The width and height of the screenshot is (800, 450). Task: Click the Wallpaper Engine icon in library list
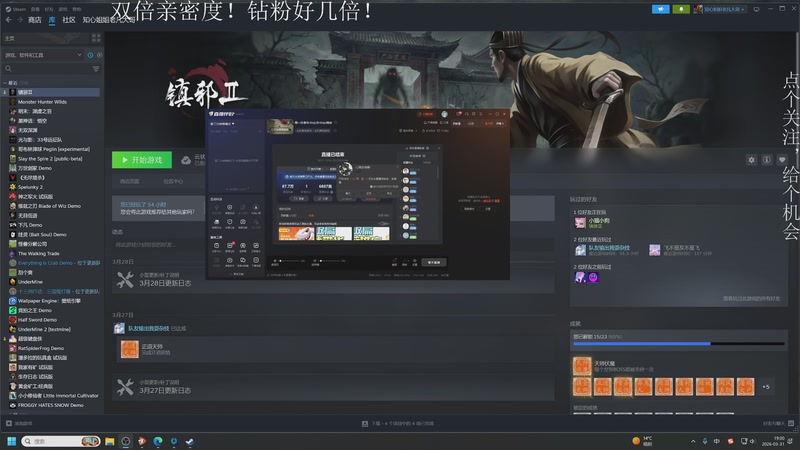[13, 301]
